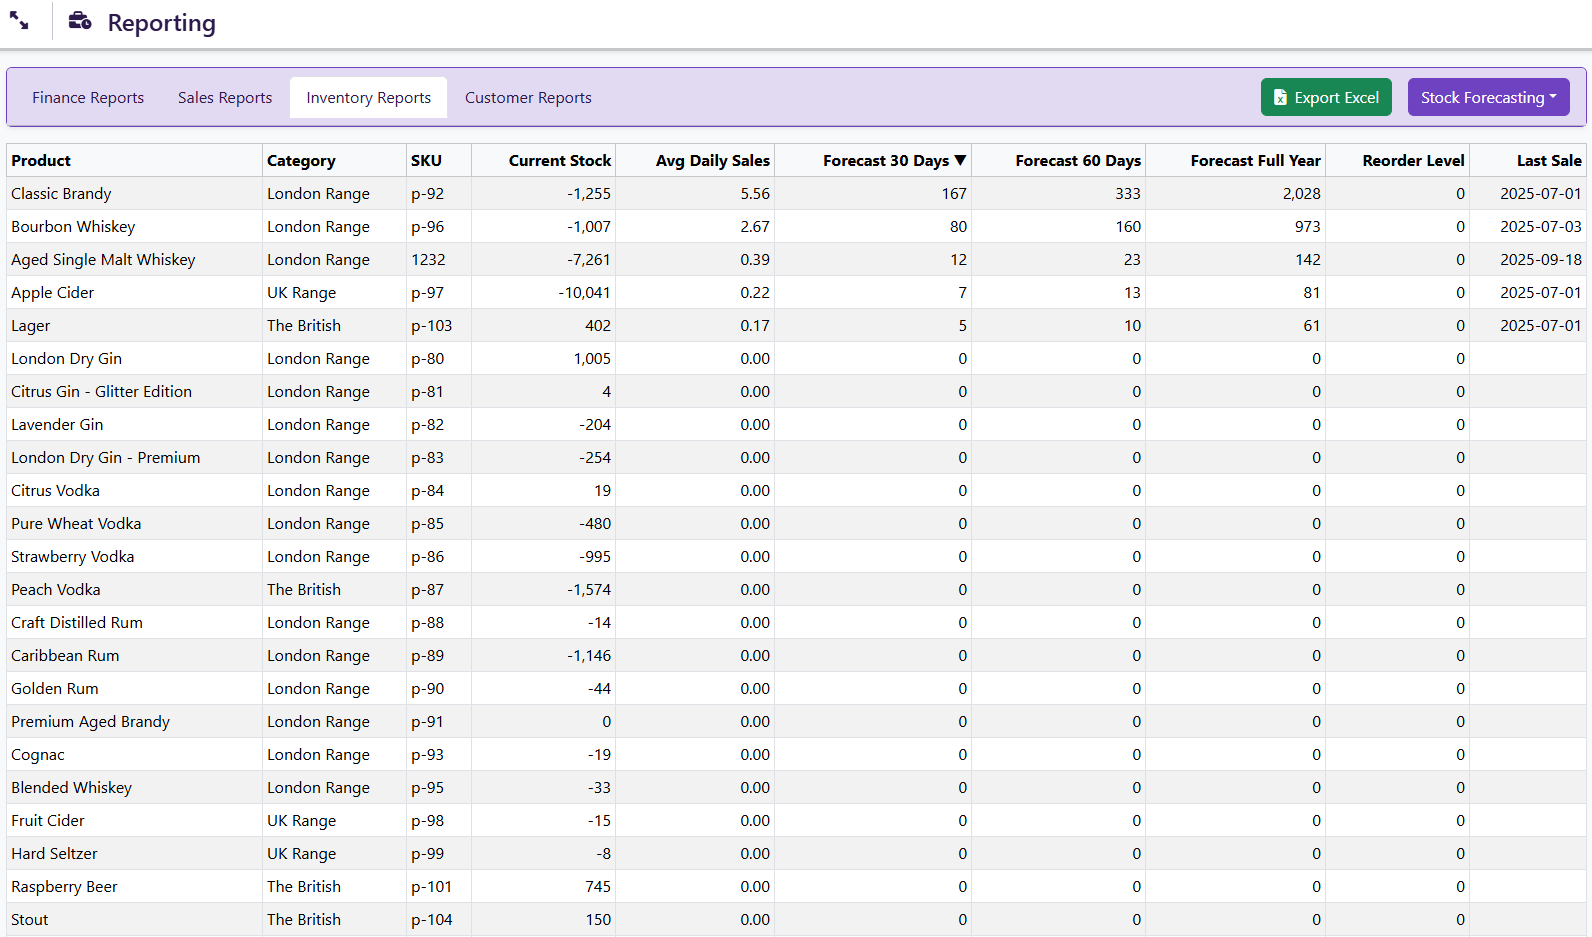Image resolution: width=1592 pixels, height=937 pixels.
Task: Click the Reporting briefcase icon
Action: coord(80,21)
